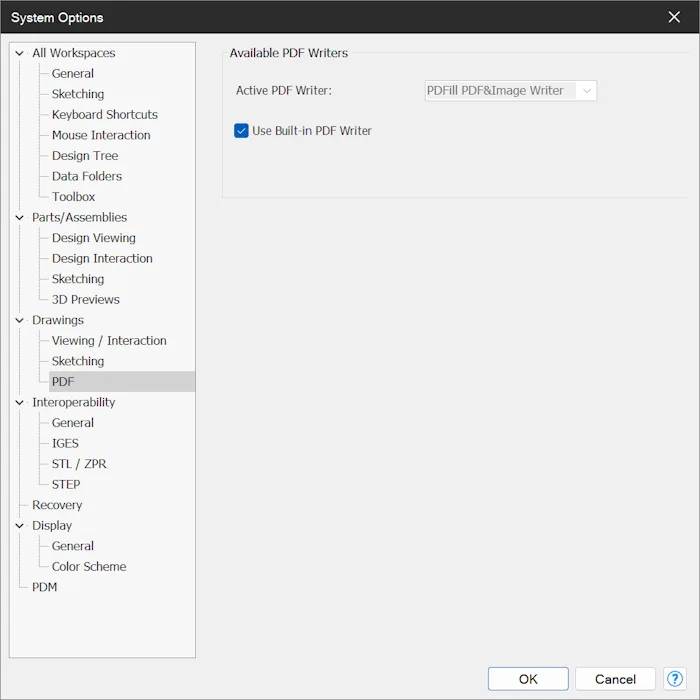Click the Cancel button
Image resolution: width=700 pixels, height=700 pixels.
pyautogui.click(x=615, y=679)
